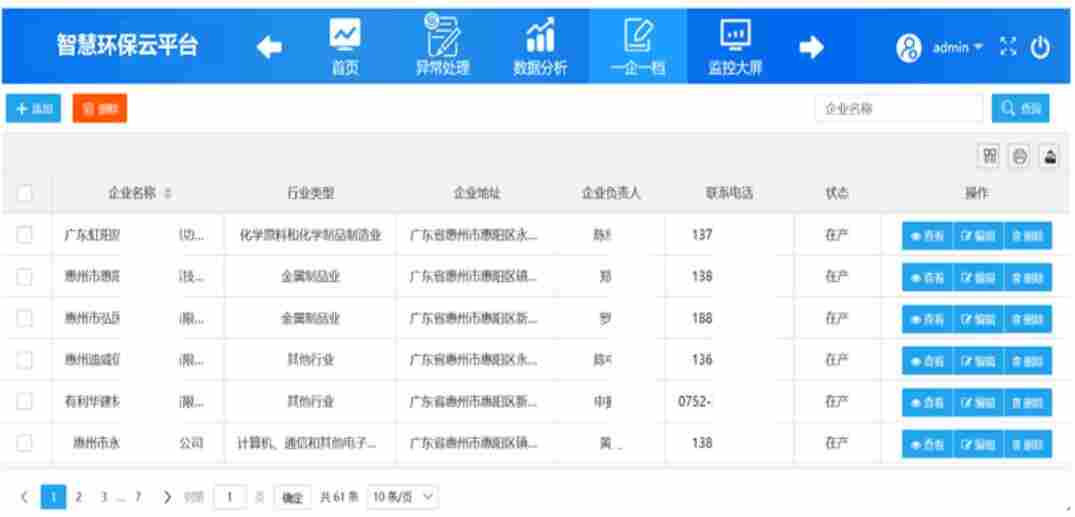Open the 监控大屏 tab
1075x517 pixels.
[x=735, y=47]
